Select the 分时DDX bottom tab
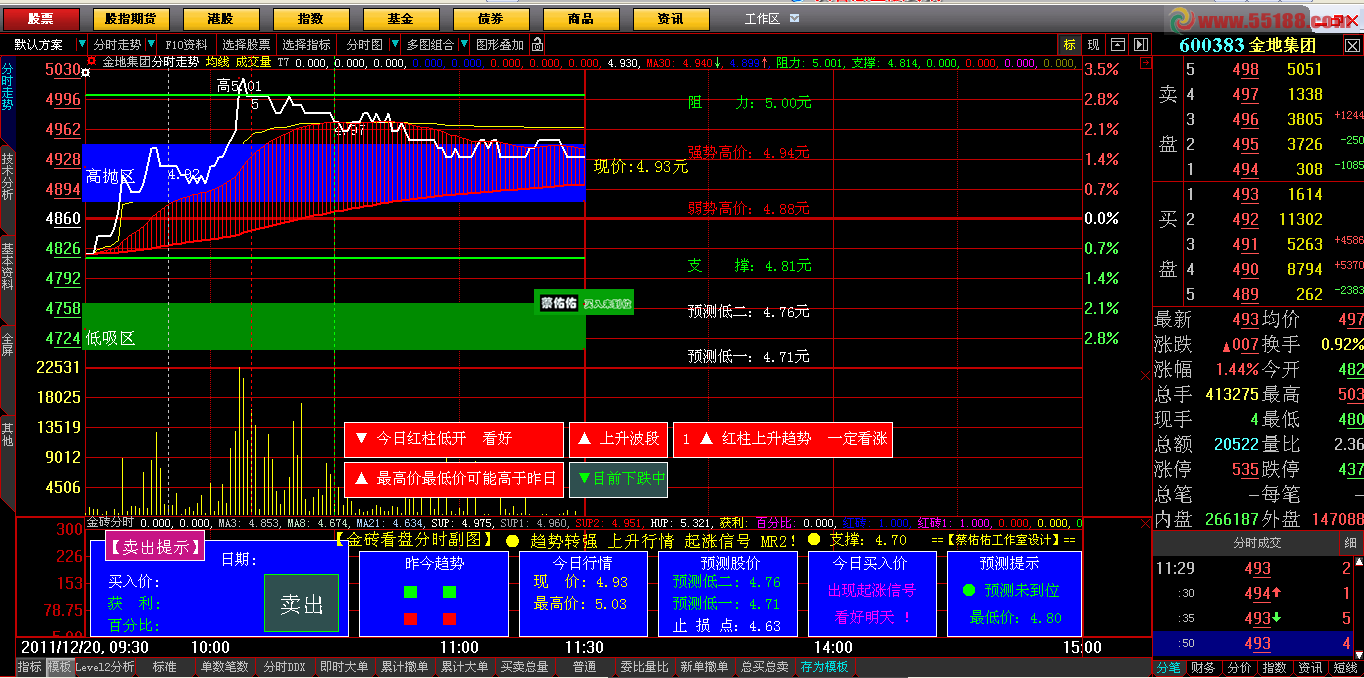 click(284, 667)
